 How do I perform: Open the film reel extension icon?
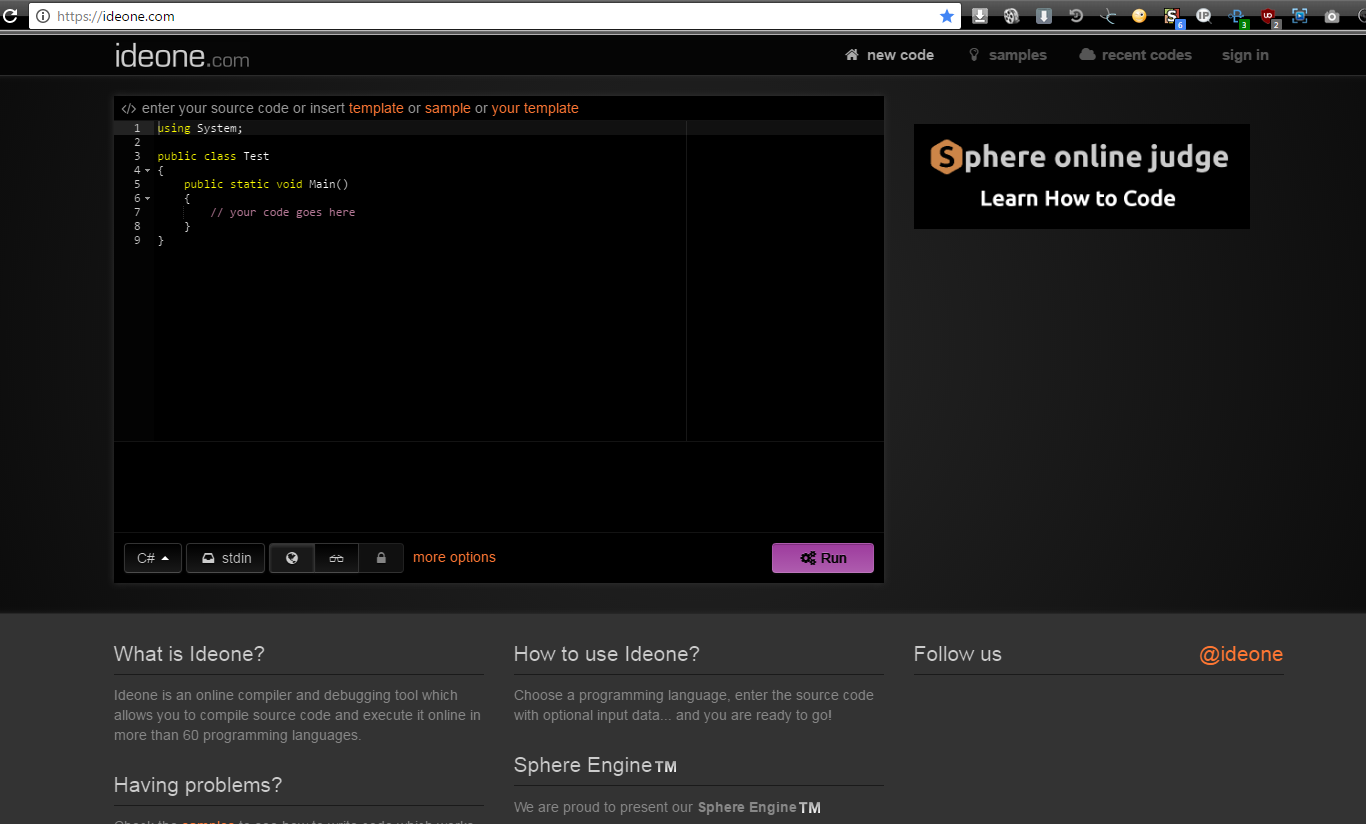(x=1011, y=16)
